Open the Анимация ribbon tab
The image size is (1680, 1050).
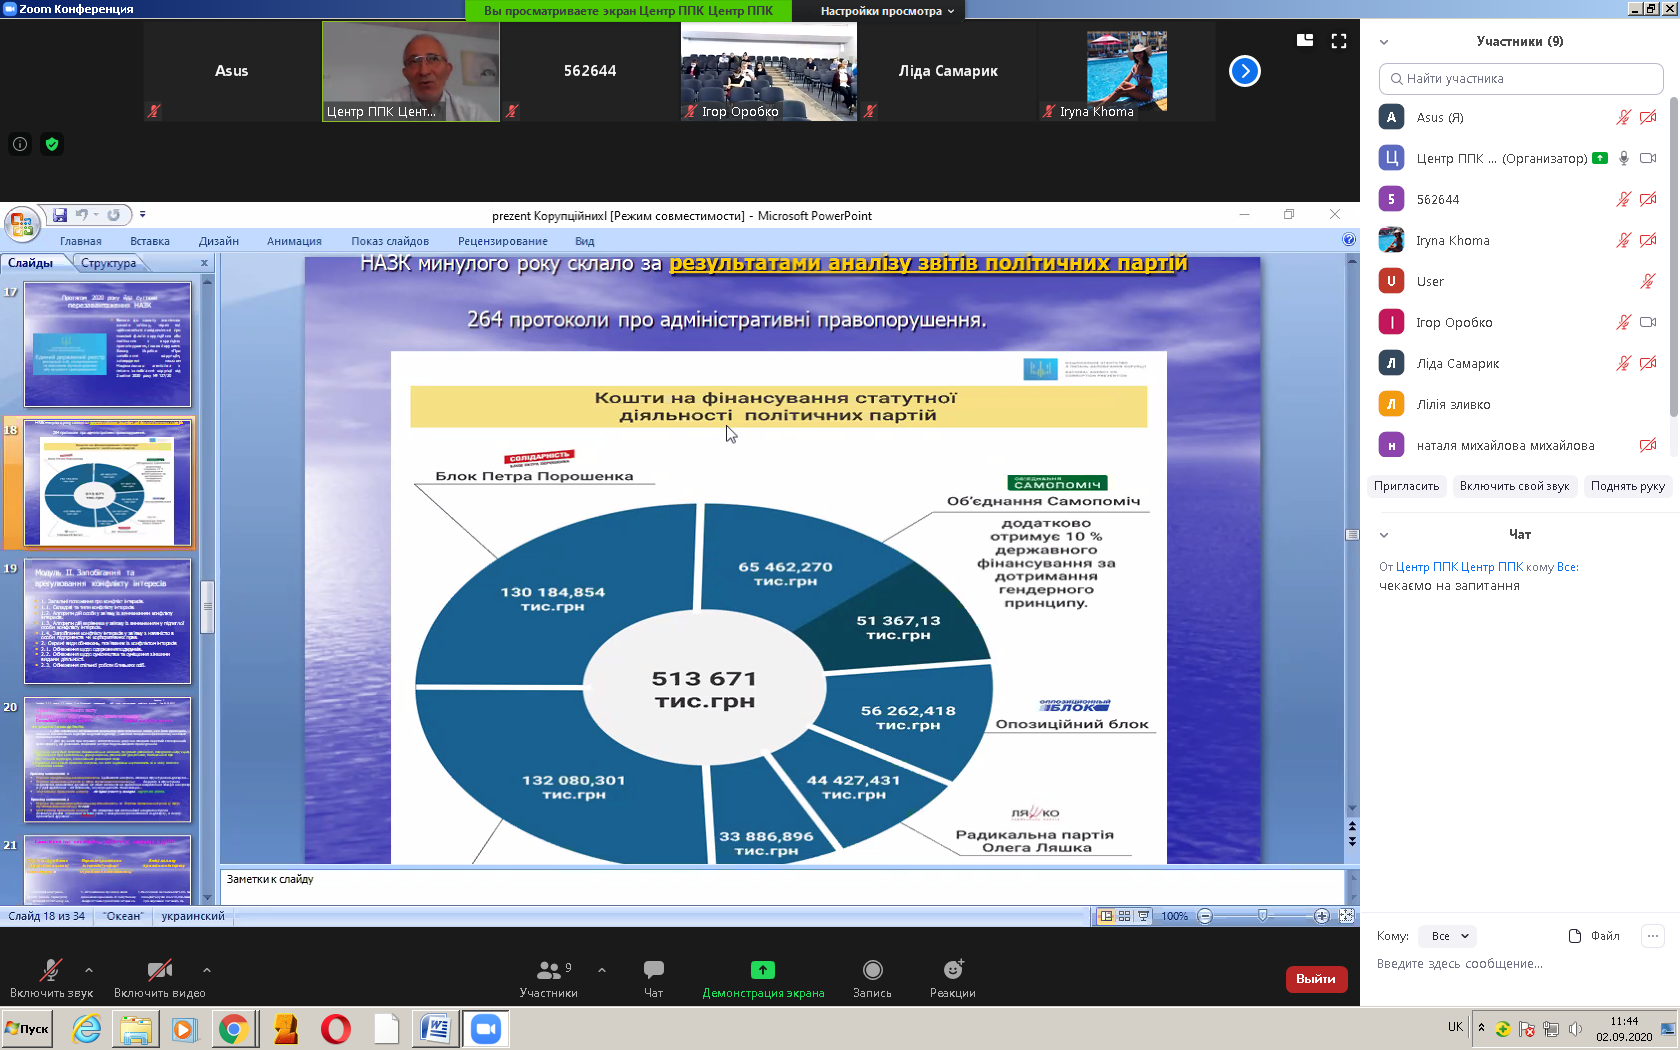point(294,241)
